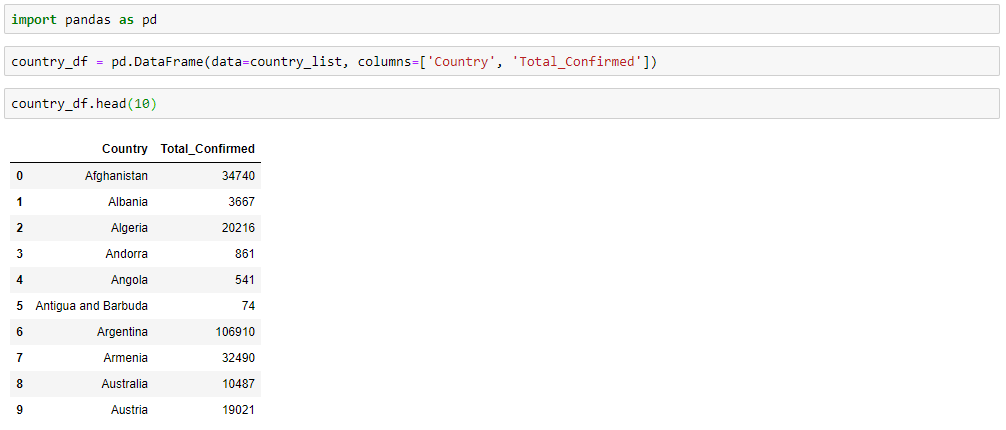This screenshot has height=430, width=1006.
Task: Click the value 74 for Antigua and Barbuda
Action: click(248, 305)
